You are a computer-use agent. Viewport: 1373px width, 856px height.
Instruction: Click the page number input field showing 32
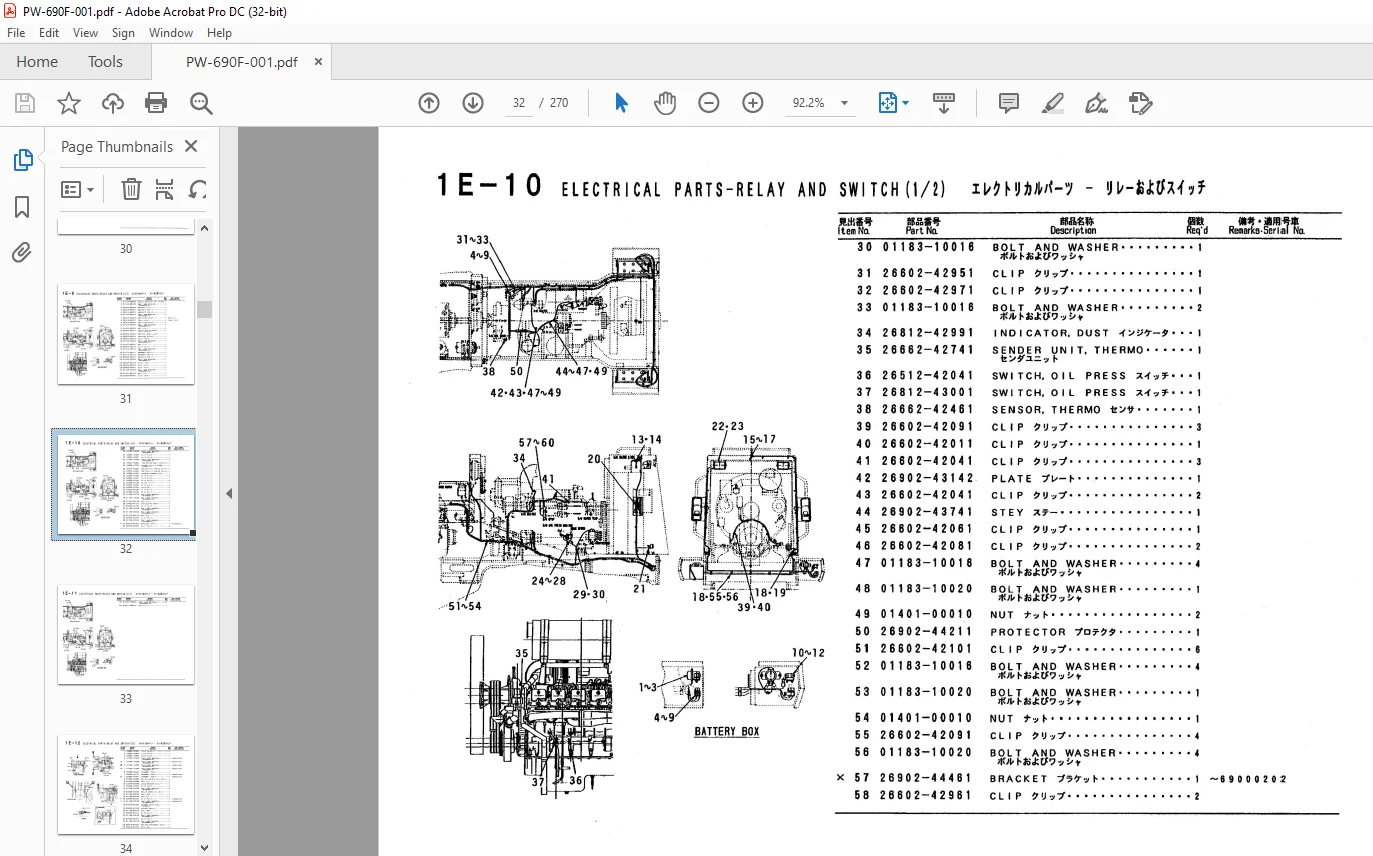[518, 103]
